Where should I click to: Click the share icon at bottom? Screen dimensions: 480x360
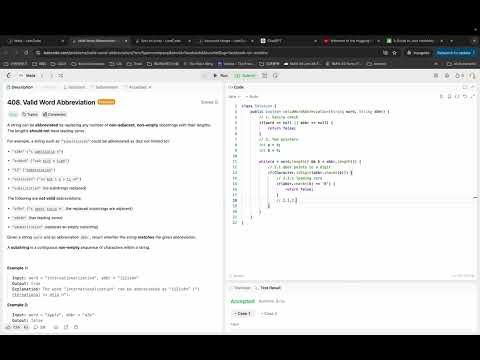66,327
